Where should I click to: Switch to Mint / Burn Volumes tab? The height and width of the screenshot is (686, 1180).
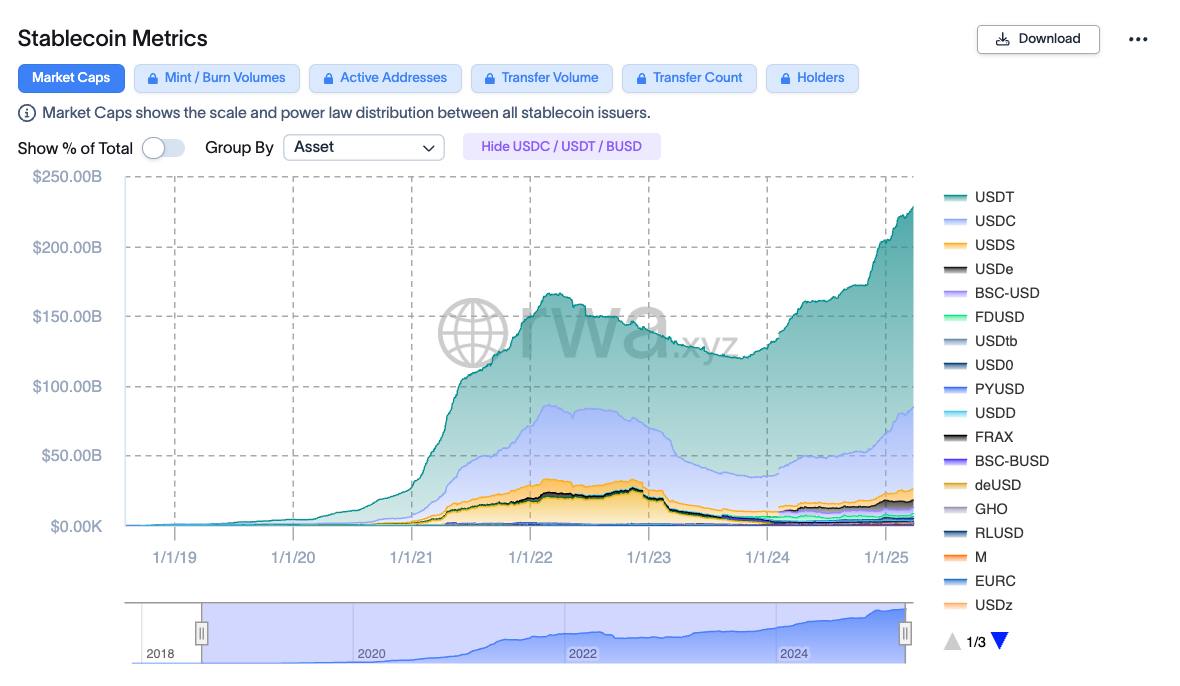pyautogui.click(x=217, y=78)
